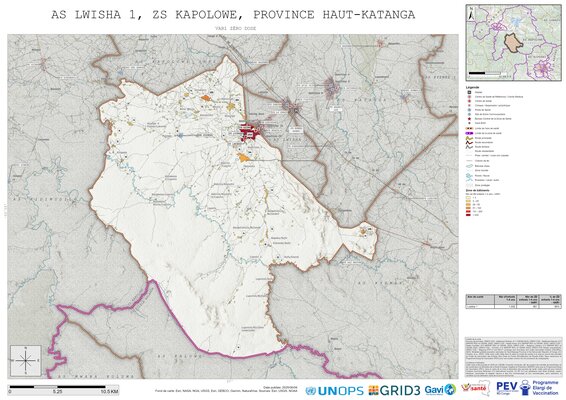This screenshot has height=400, width=566.
Task: Click the PEV logo
Action: click(507, 387)
